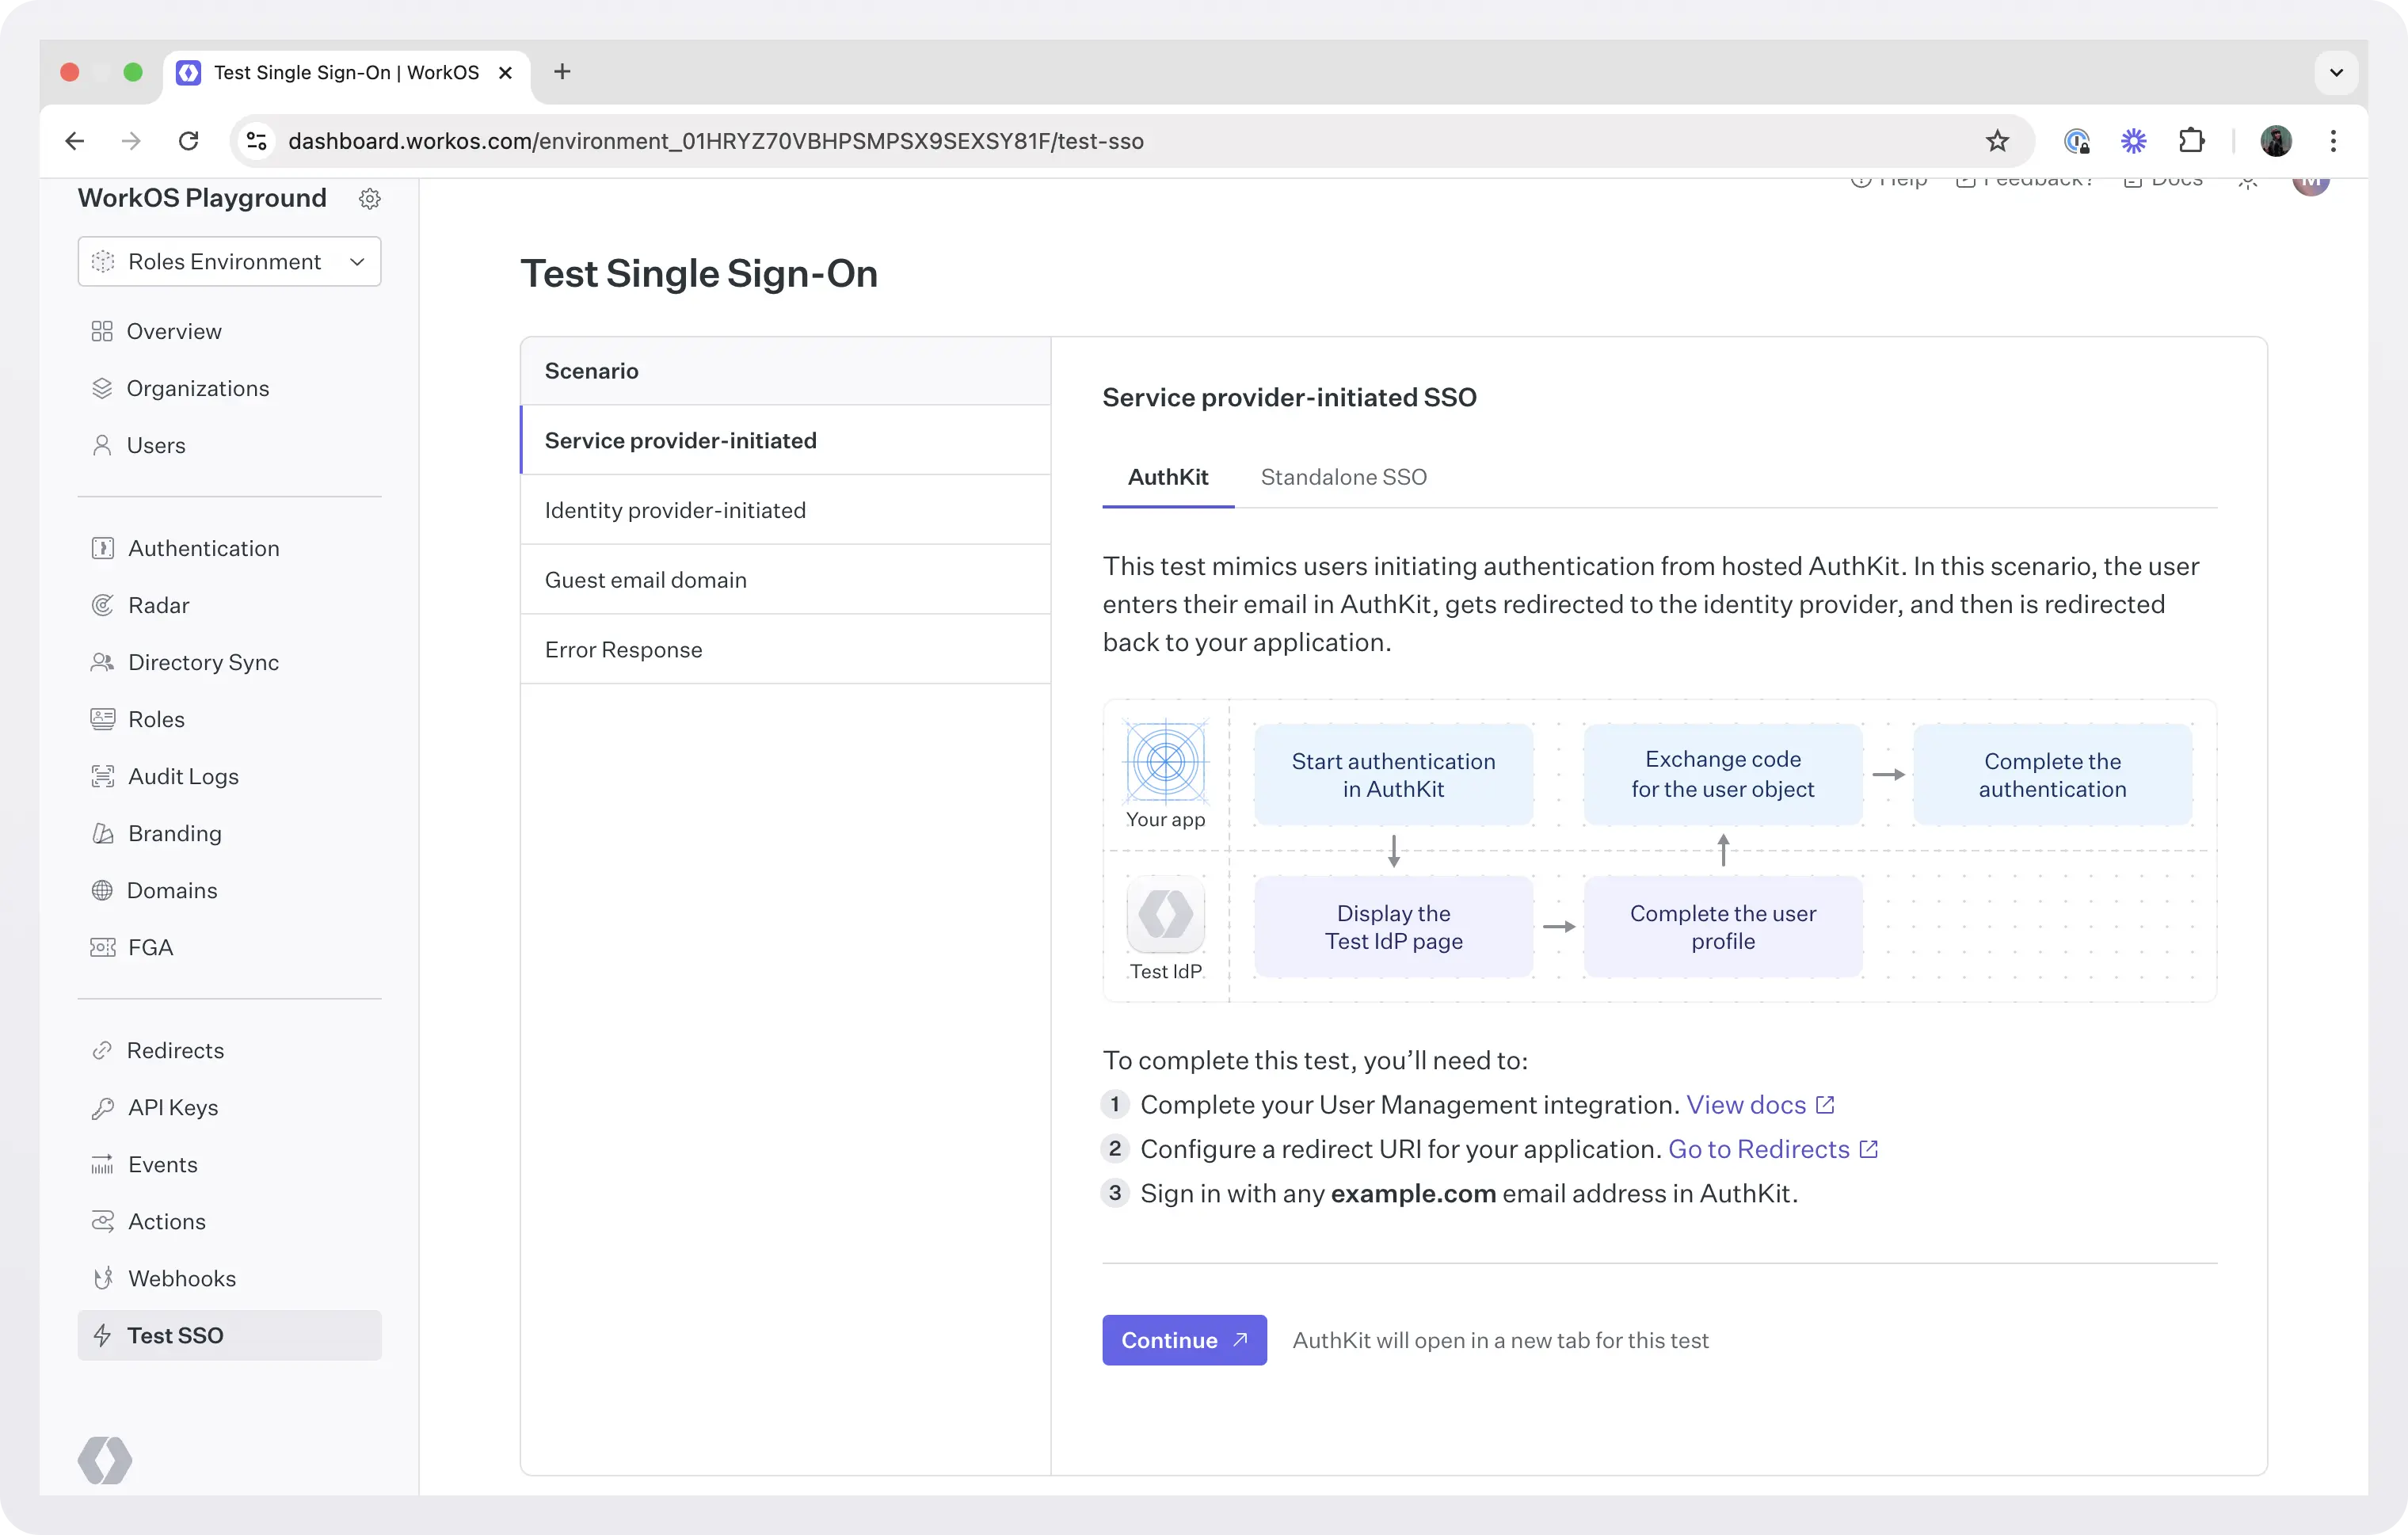
Task: Open the Chrome three-dot menu
Action: click(2333, 141)
